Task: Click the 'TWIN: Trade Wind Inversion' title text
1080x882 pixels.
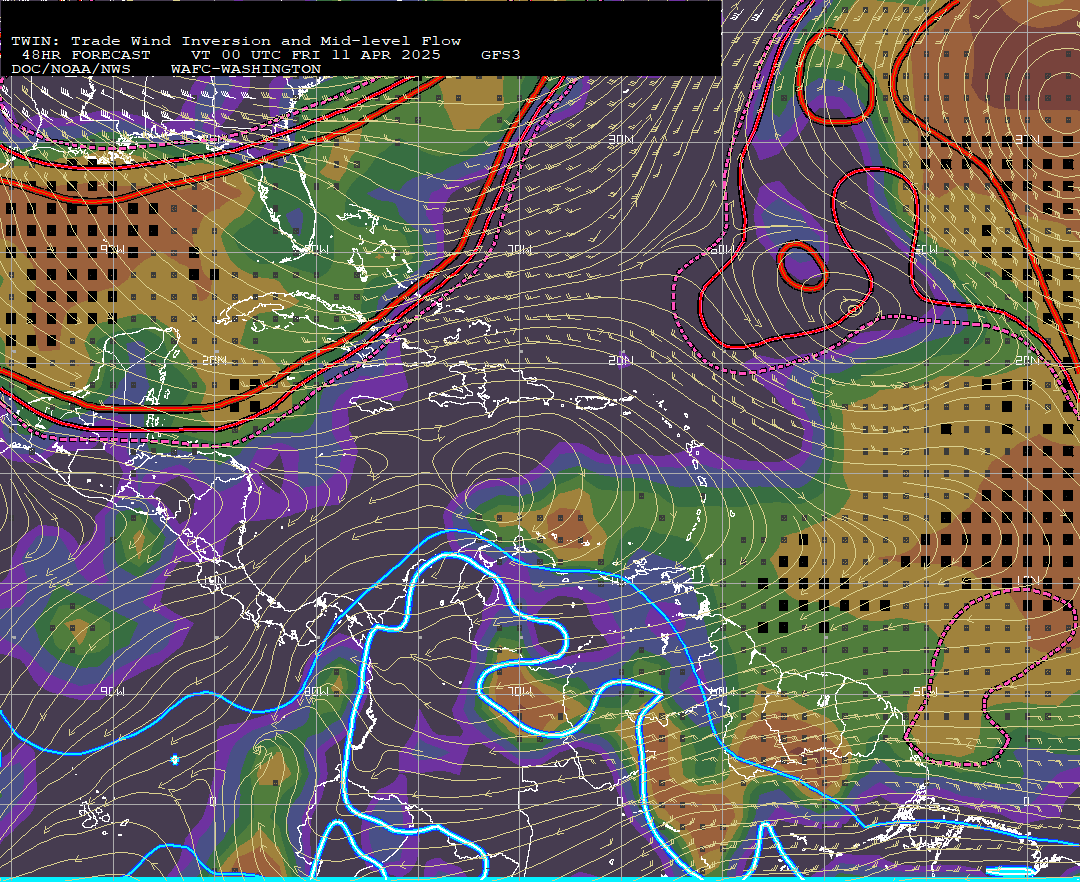Action: click(x=141, y=41)
